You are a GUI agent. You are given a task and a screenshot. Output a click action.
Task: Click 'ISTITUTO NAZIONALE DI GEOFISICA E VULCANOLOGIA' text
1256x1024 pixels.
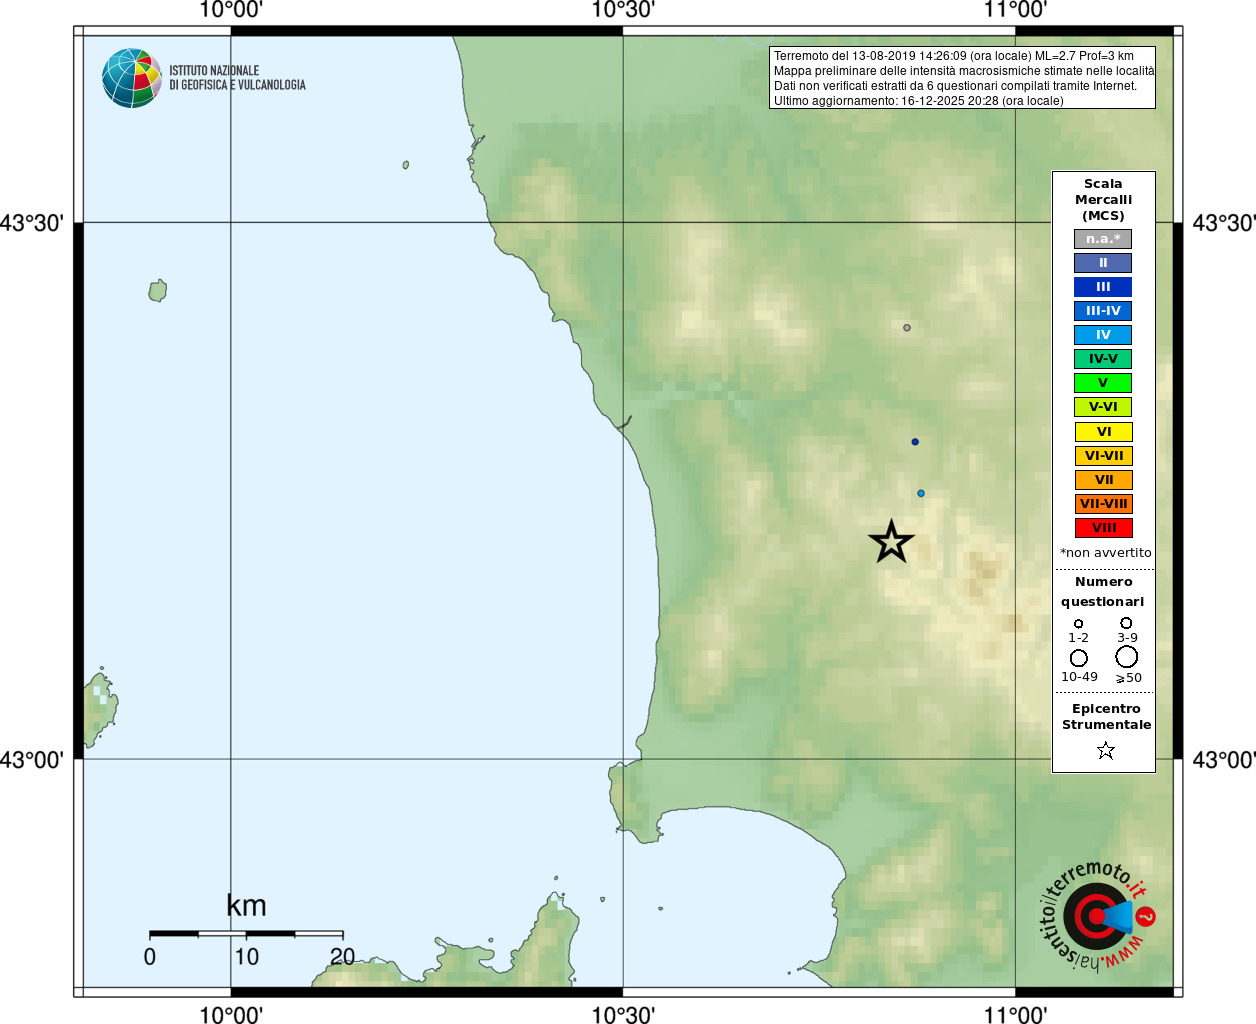point(237,78)
